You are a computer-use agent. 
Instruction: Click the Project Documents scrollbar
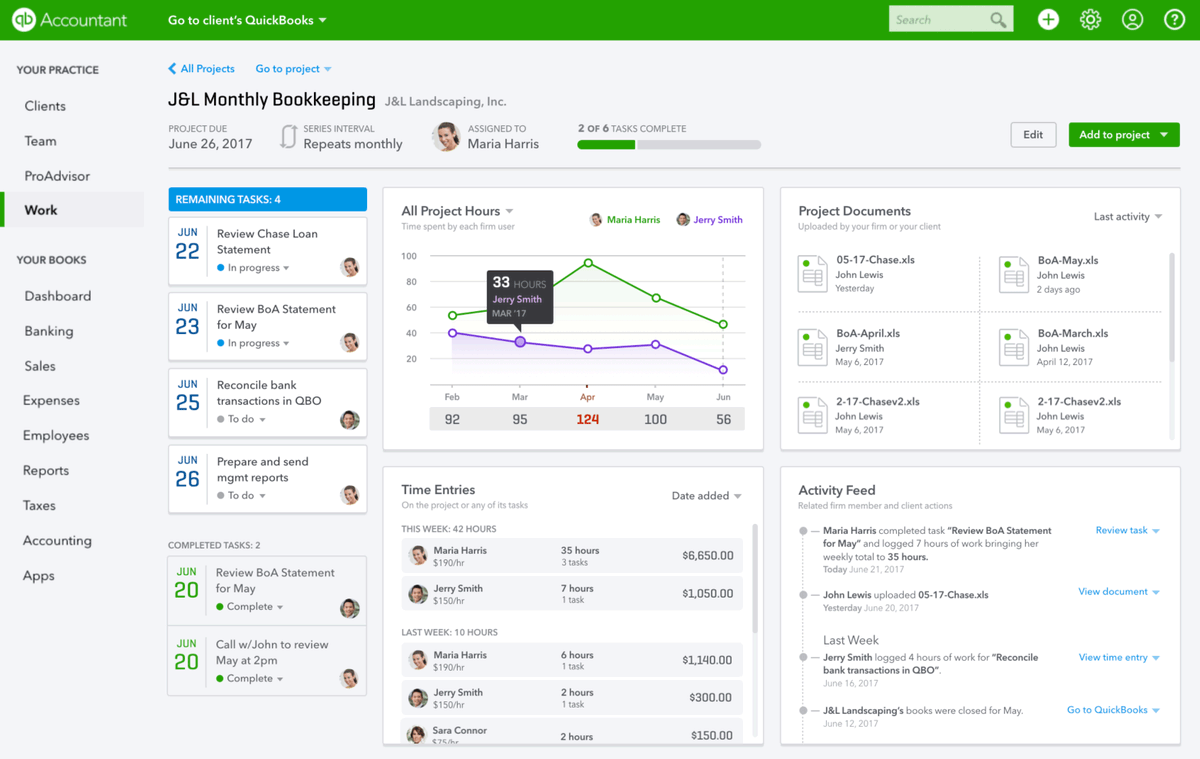click(x=1172, y=307)
